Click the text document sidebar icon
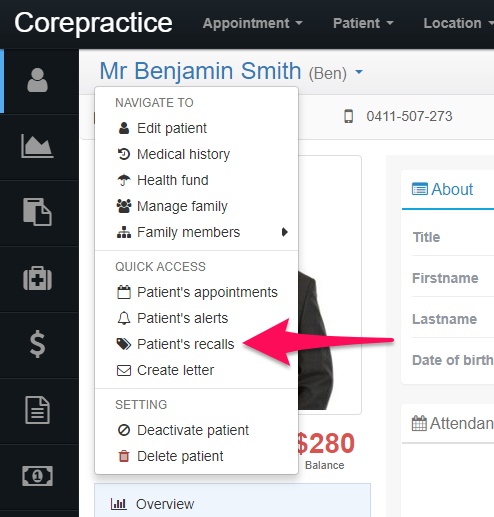This screenshot has height=517, width=494. pos(37,410)
